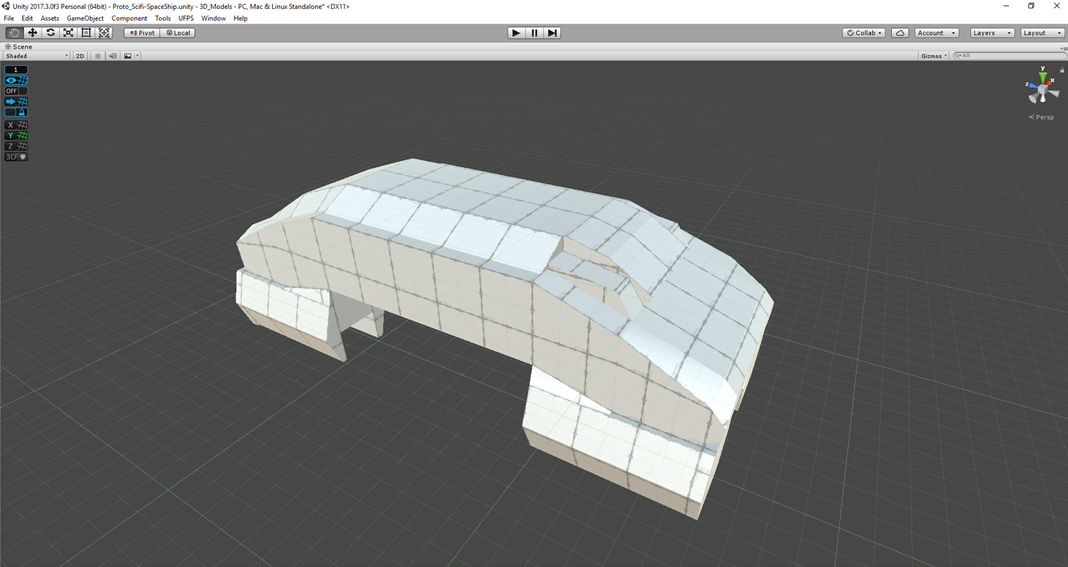Toggle scene audio speaker icon
The height and width of the screenshot is (567, 1068).
pyautogui.click(x=112, y=56)
